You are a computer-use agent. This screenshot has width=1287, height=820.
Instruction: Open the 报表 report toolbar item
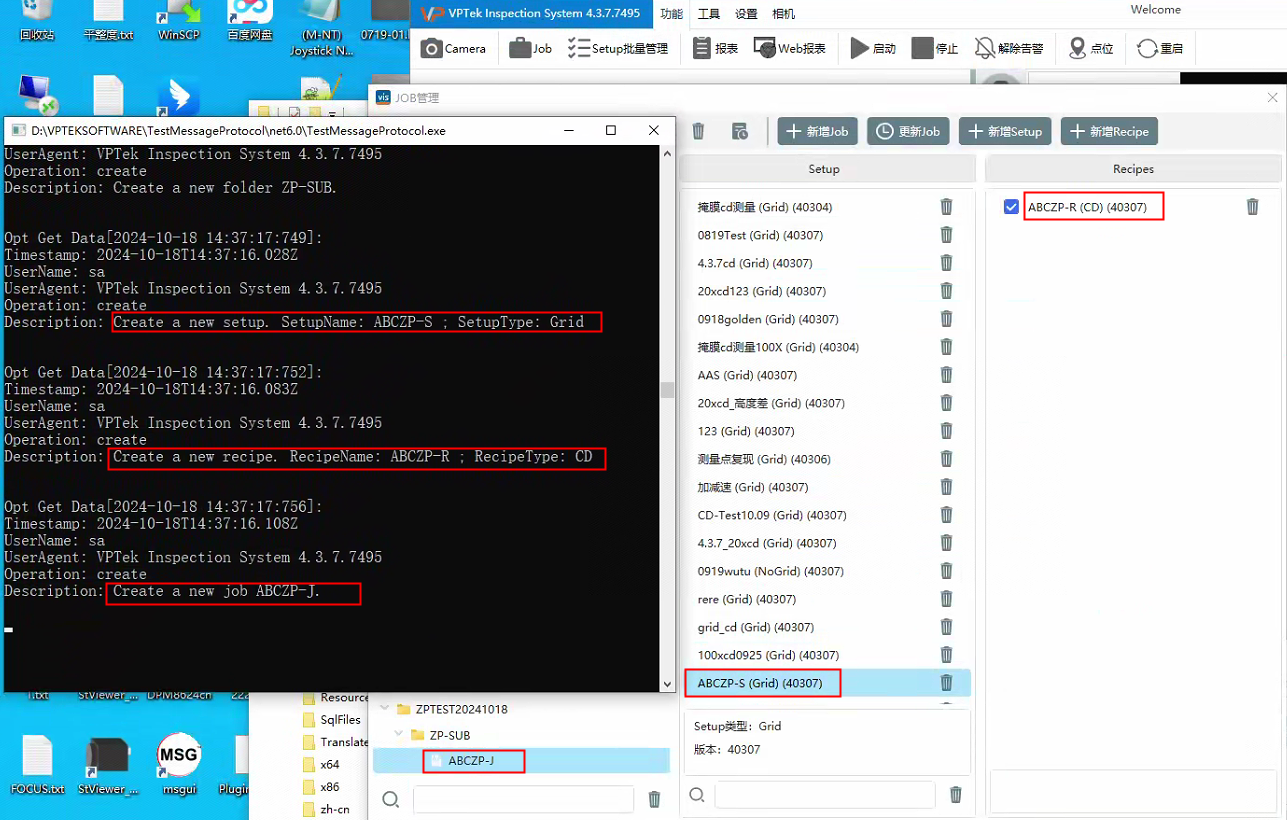point(715,48)
